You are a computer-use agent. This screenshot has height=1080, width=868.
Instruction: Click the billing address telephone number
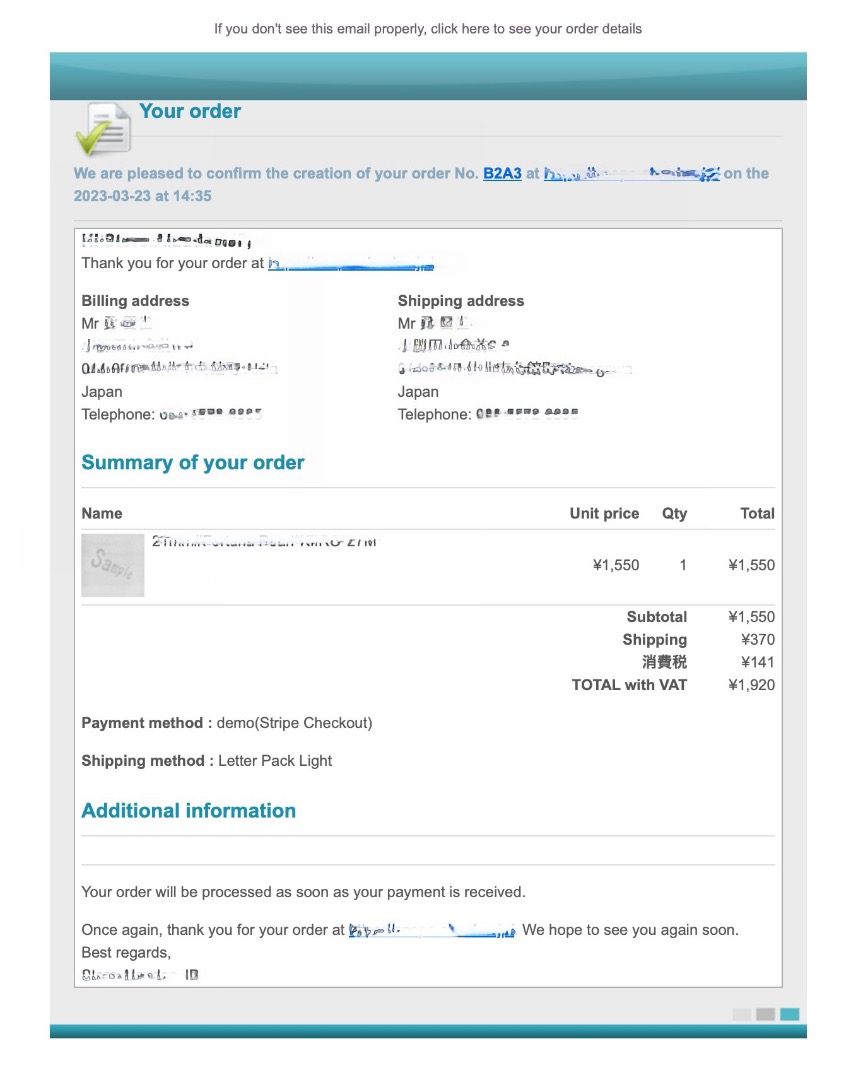click(210, 414)
